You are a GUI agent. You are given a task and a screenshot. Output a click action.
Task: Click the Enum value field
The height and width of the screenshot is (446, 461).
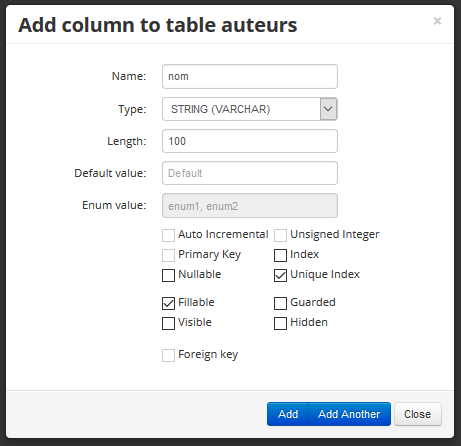click(x=250, y=206)
